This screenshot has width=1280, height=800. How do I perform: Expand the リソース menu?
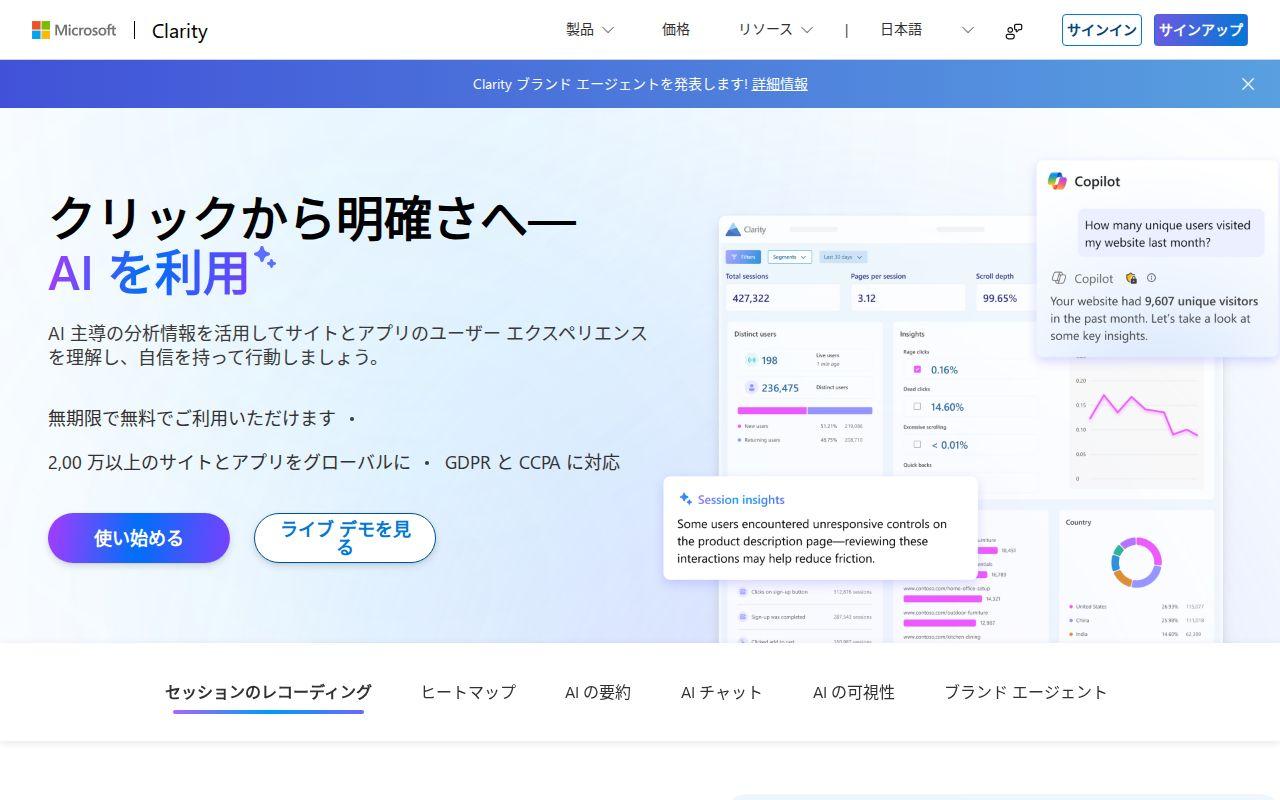[776, 30]
